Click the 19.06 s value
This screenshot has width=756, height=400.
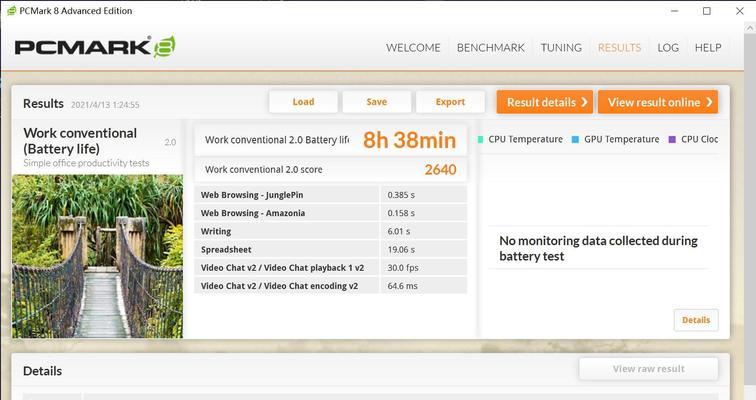click(x=401, y=250)
